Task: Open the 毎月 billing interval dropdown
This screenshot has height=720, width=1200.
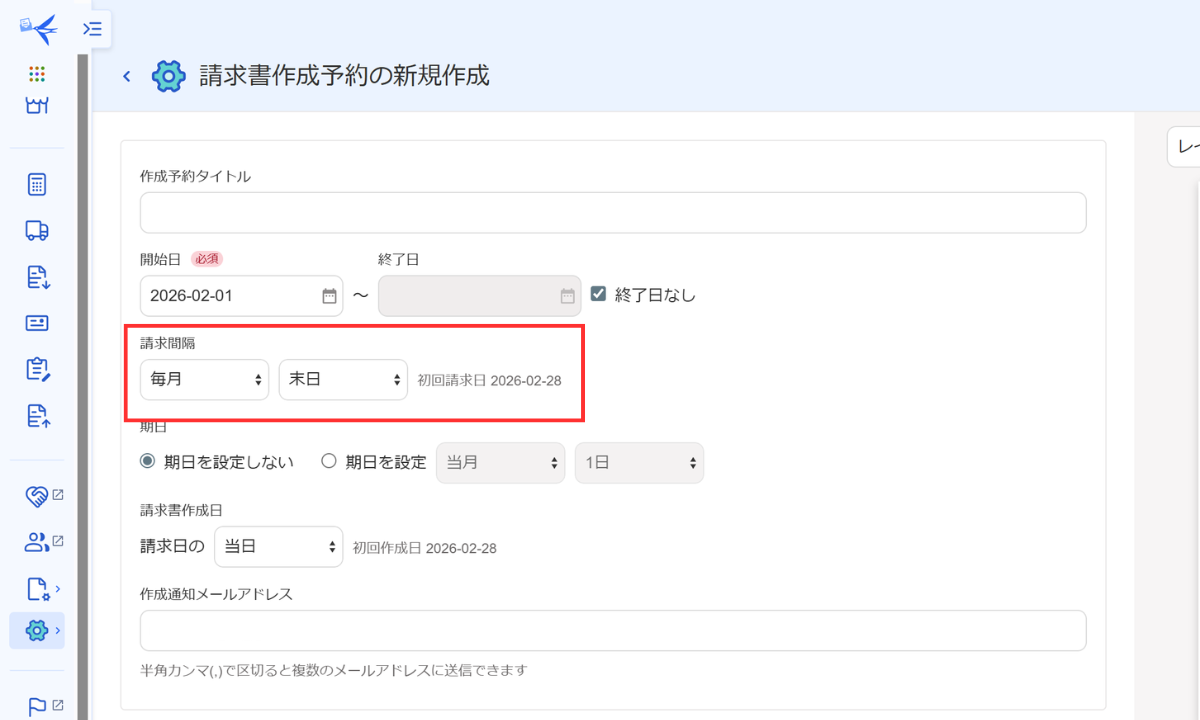Action: pyautogui.click(x=204, y=380)
